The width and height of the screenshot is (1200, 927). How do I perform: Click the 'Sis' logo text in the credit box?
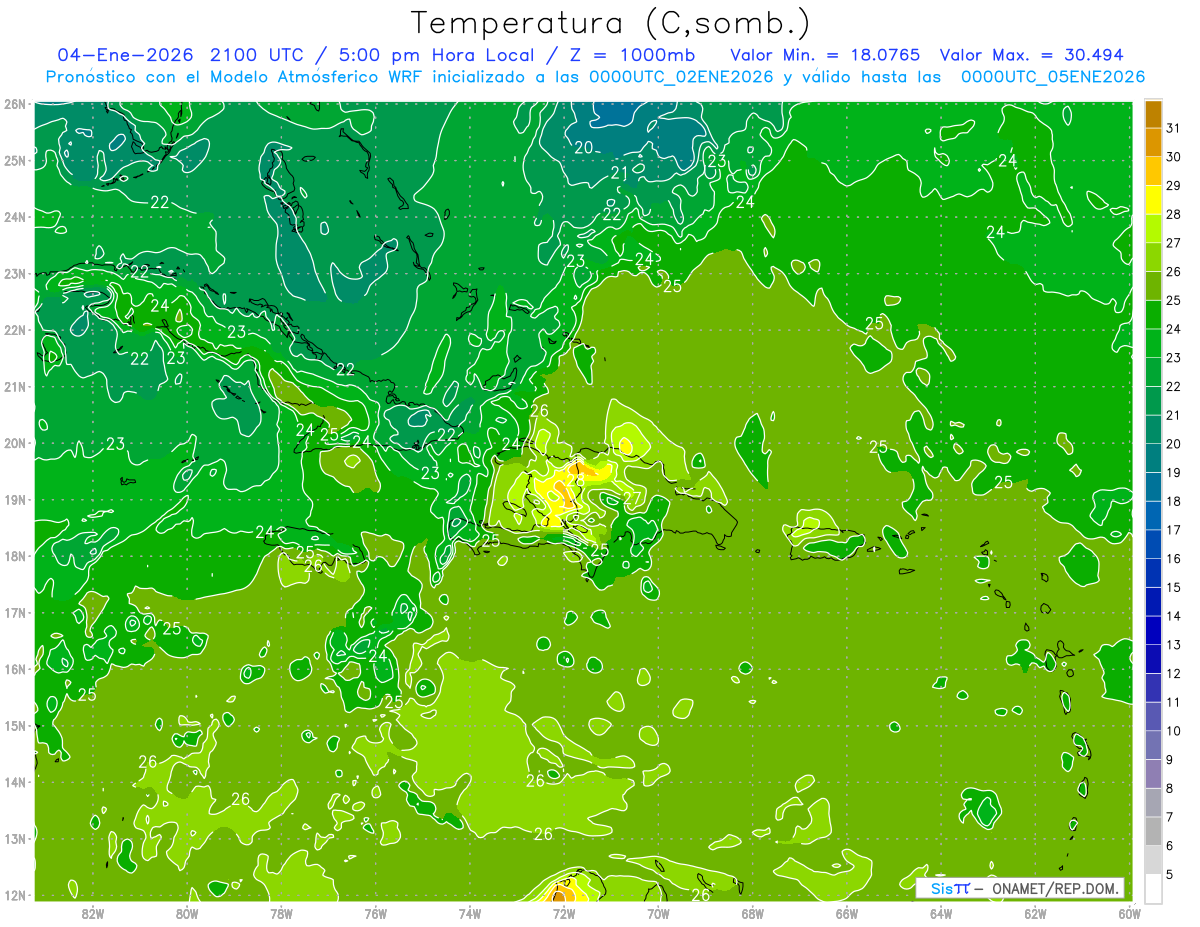coord(940,888)
